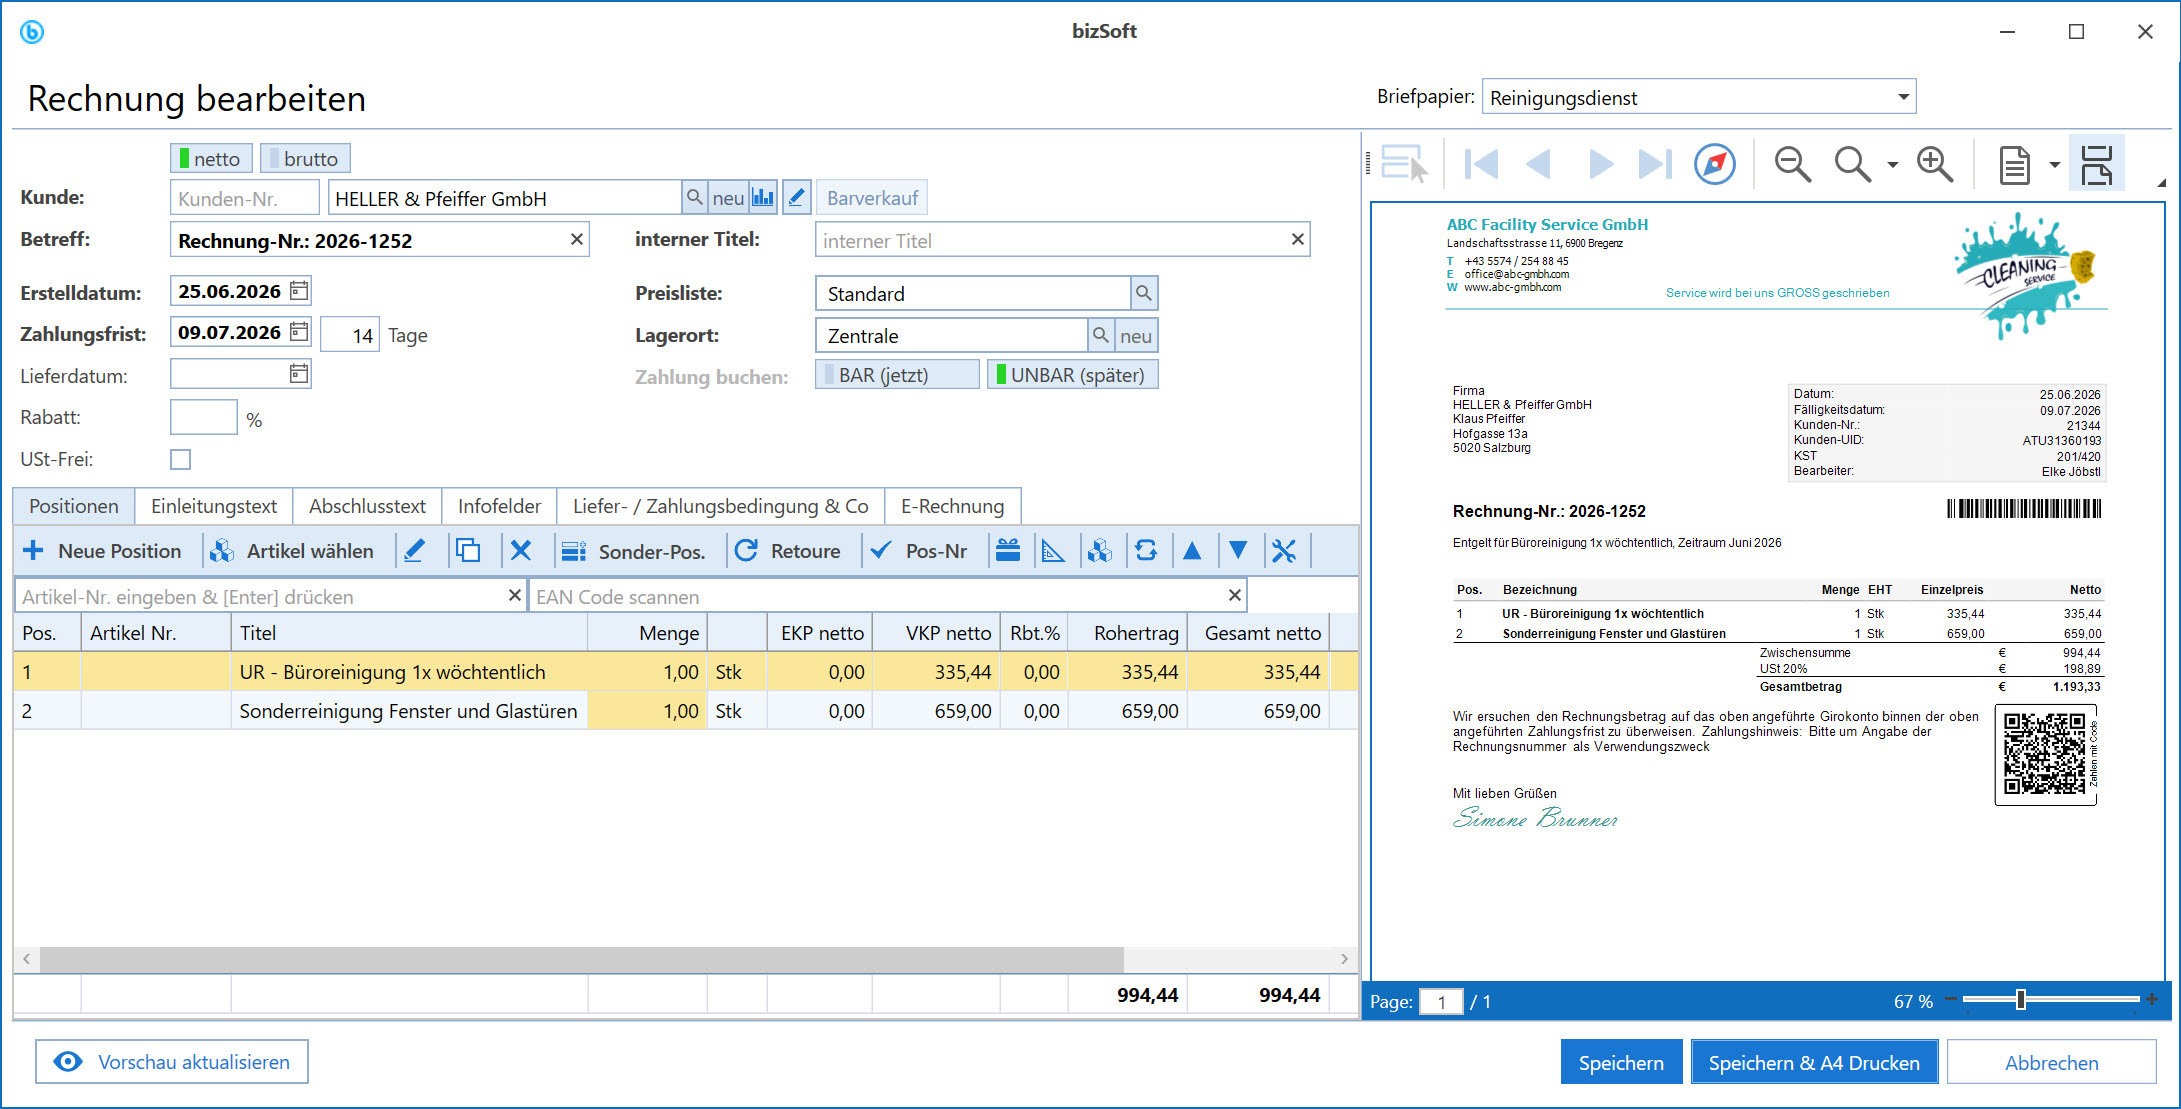Open tools wrench-screwdriver icon in positions toolbar
2181x1109 pixels.
(x=1284, y=551)
